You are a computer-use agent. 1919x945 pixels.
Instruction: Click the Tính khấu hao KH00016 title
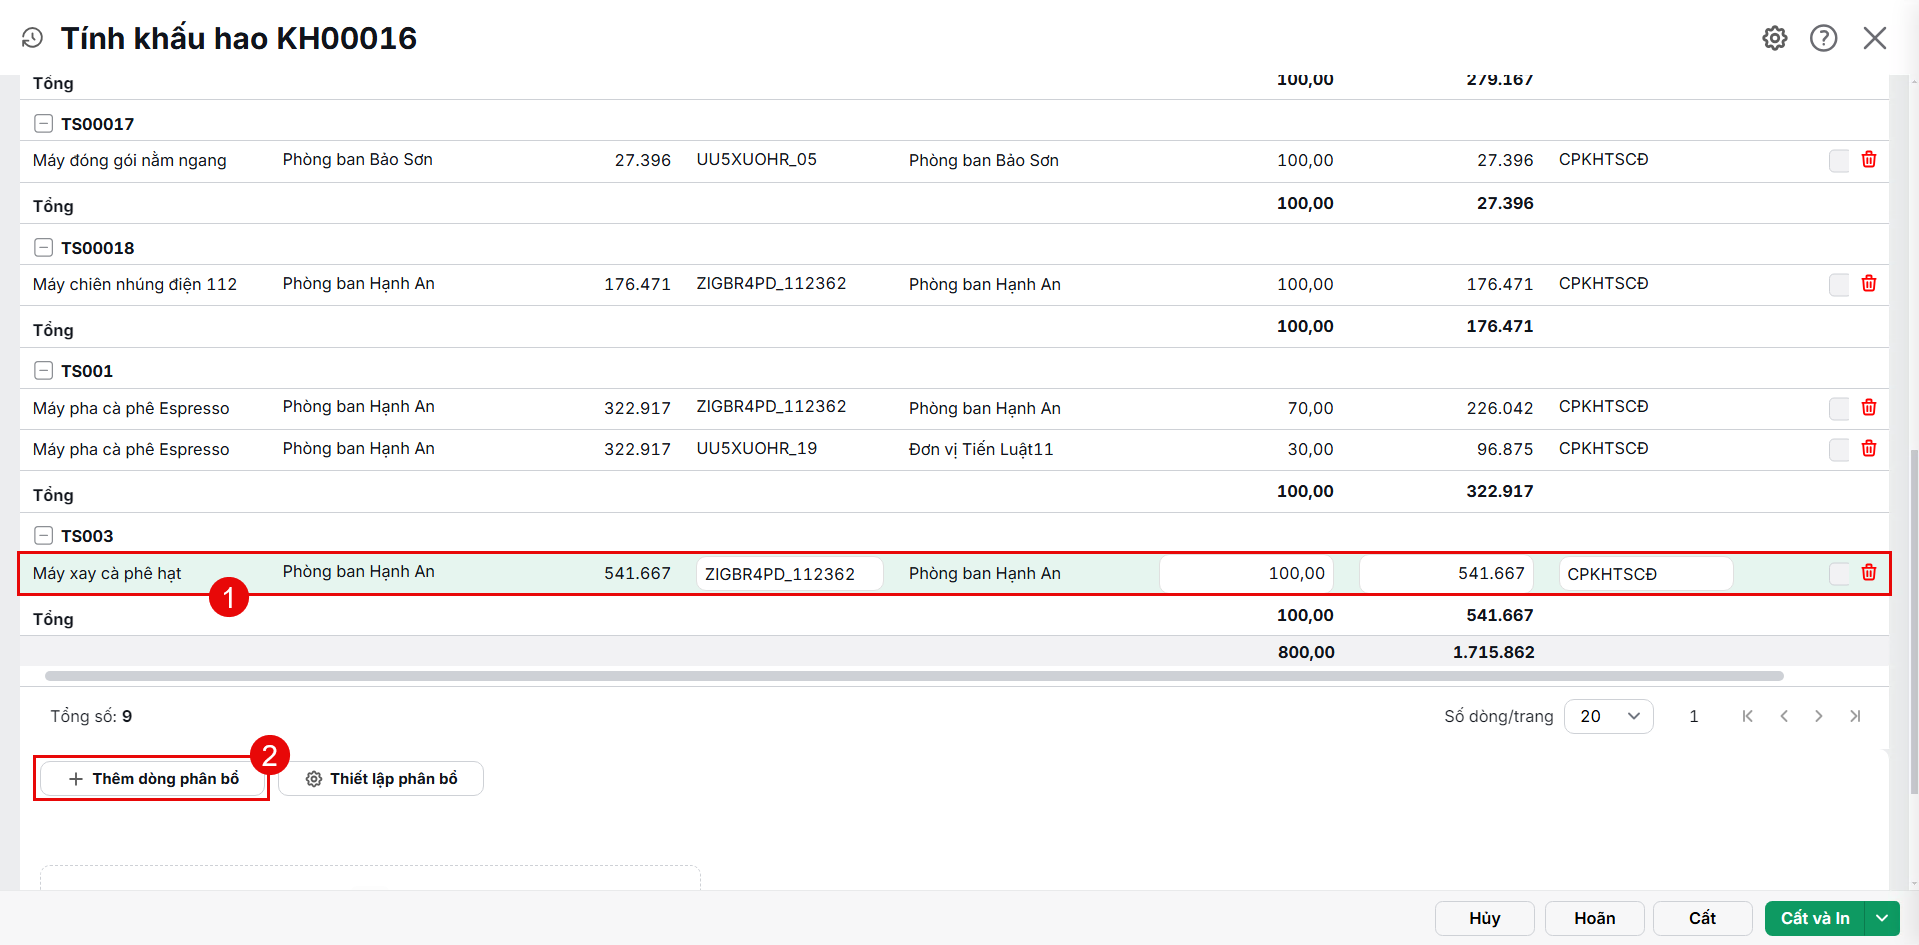[239, 38]
